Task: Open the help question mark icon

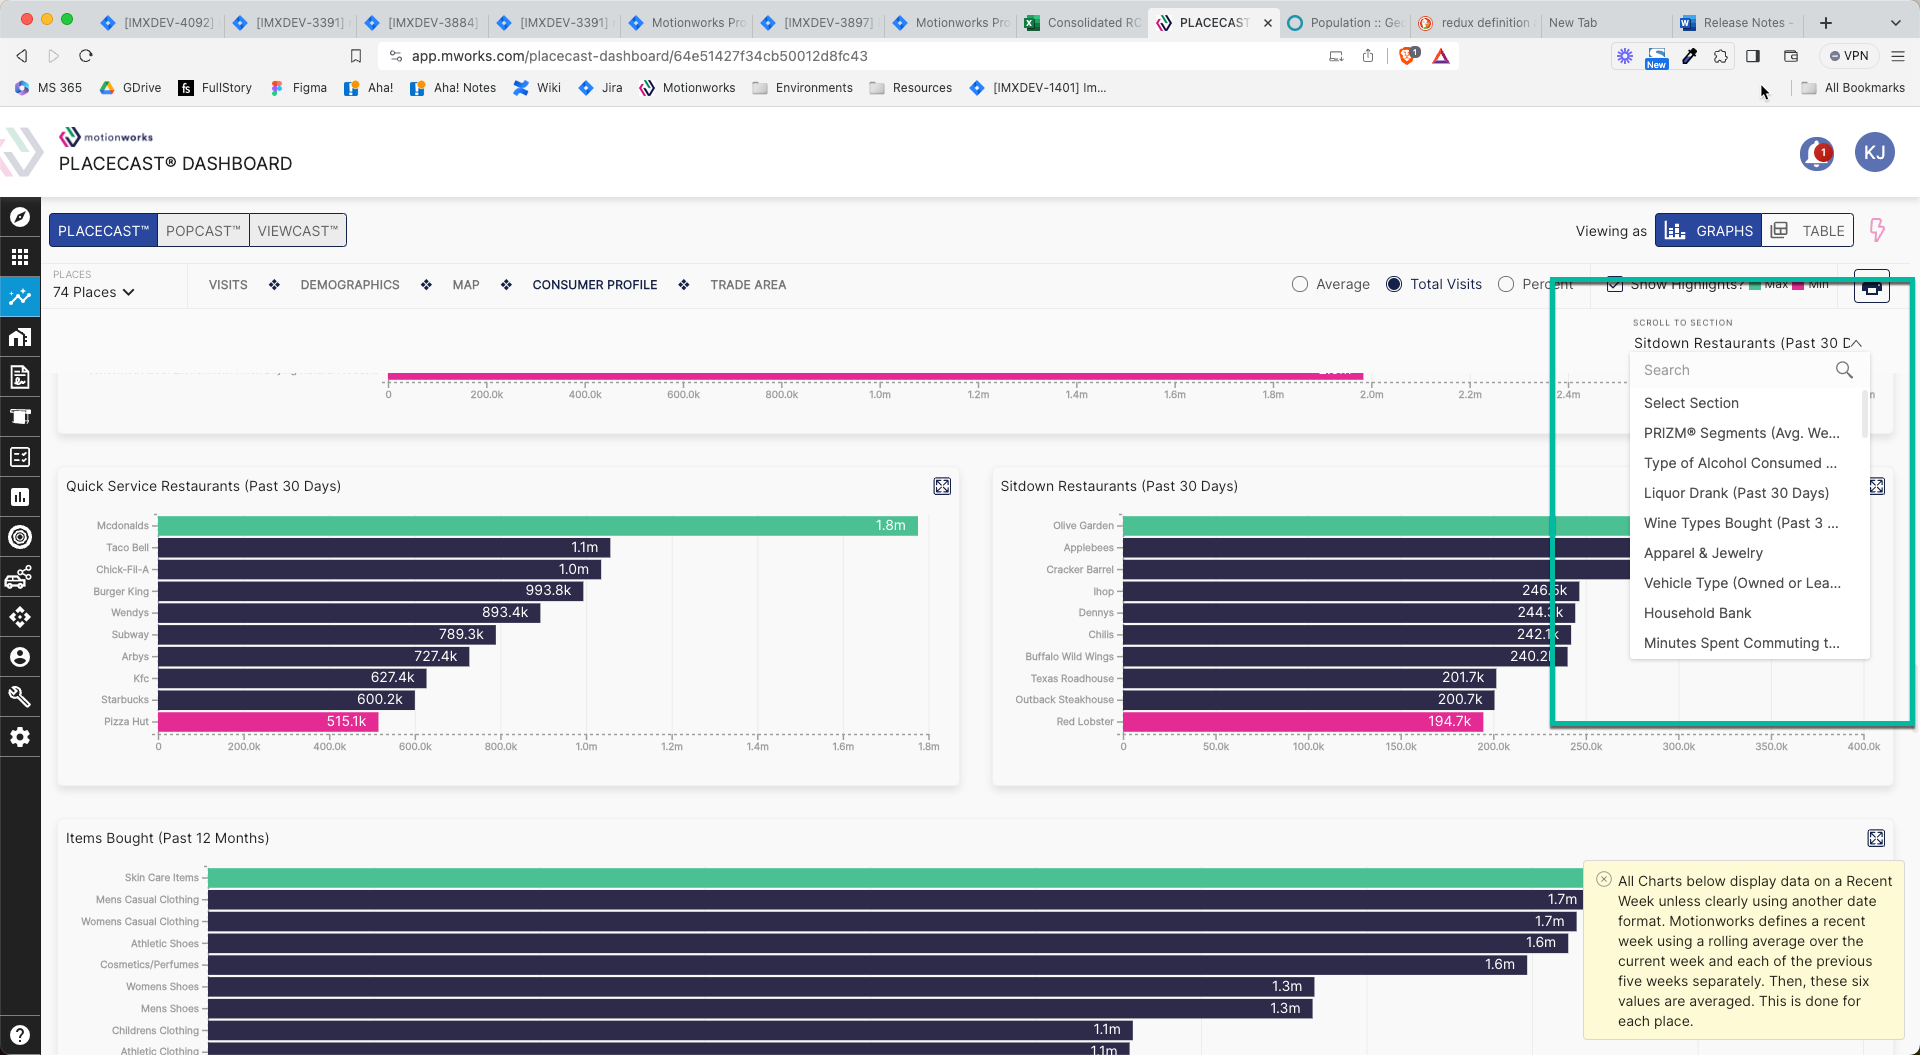Action: click(20, 1035)
